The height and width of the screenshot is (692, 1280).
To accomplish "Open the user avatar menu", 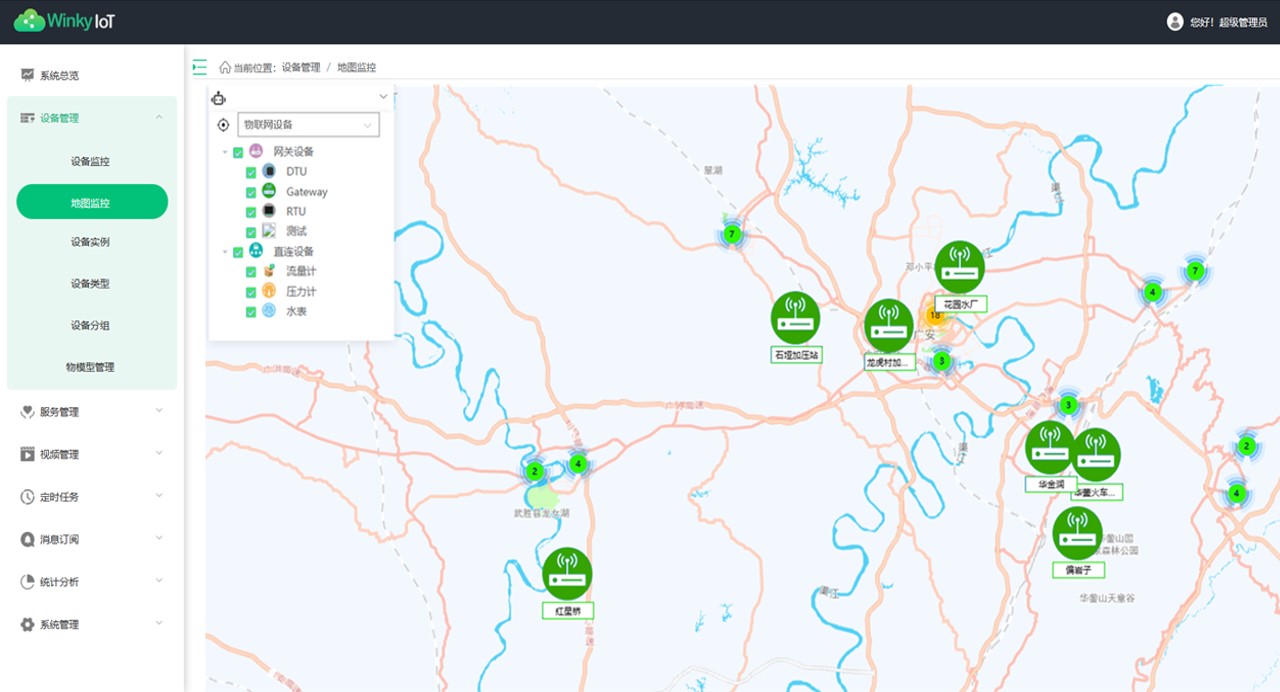I will [1175, 21].
